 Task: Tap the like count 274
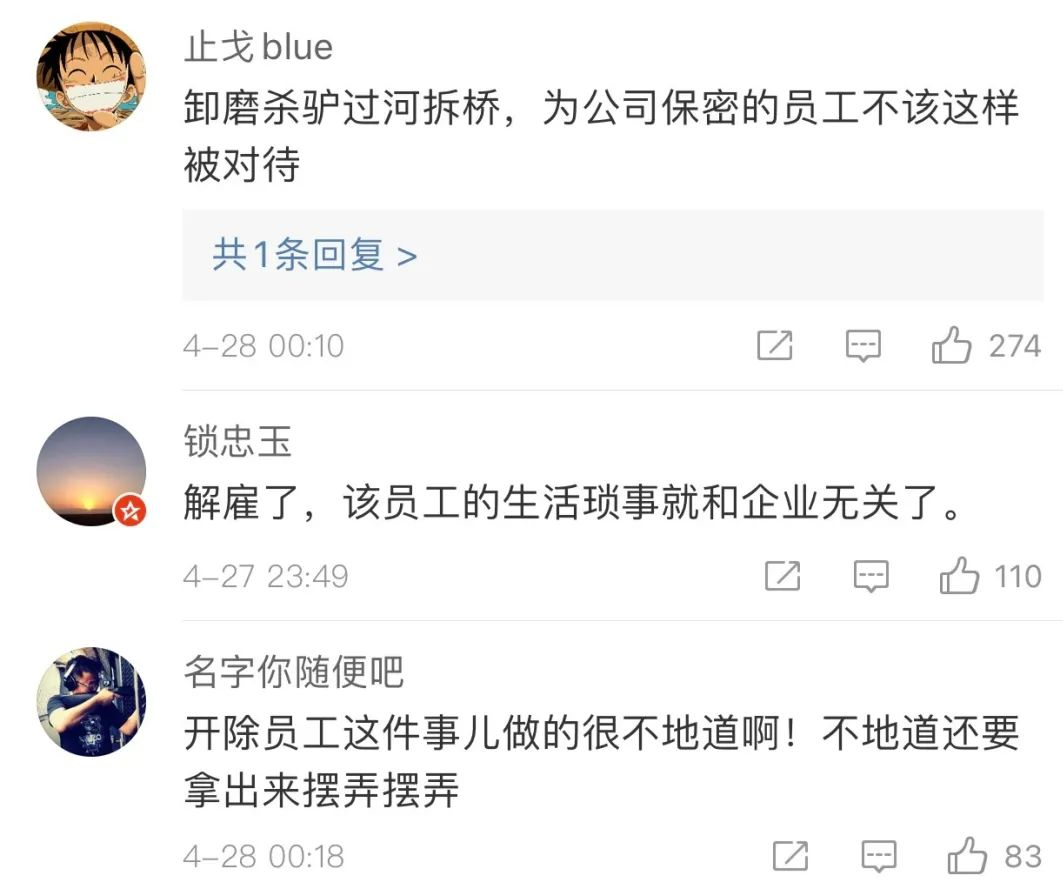[x=1014, y=346]
